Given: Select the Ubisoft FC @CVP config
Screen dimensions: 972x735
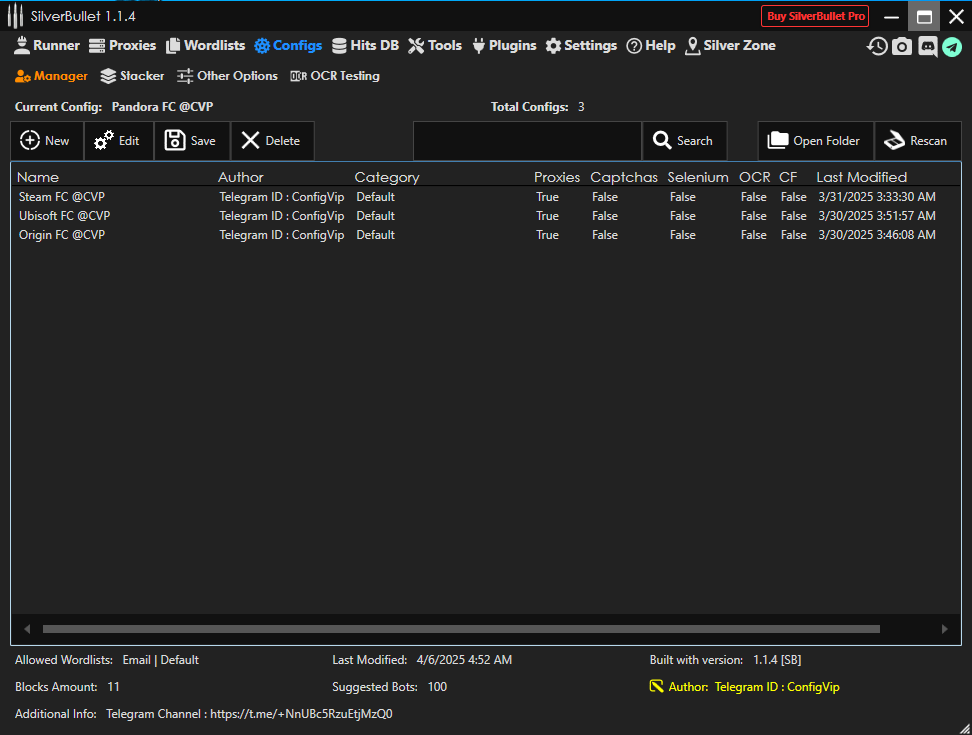Looking at the screenshot, I should tap(485, 216).
